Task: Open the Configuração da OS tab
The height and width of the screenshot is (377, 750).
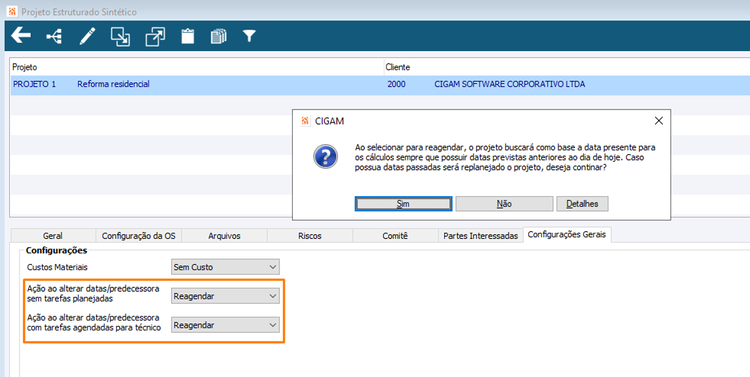Action: pyautogui.click(x=139, y=235)
